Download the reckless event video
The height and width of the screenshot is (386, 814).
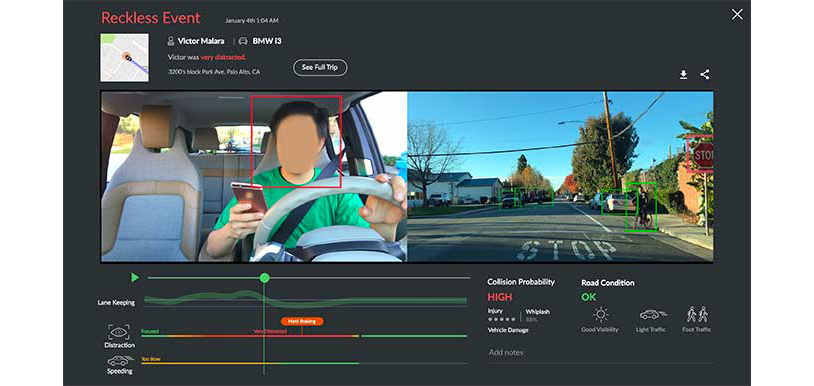683,75
